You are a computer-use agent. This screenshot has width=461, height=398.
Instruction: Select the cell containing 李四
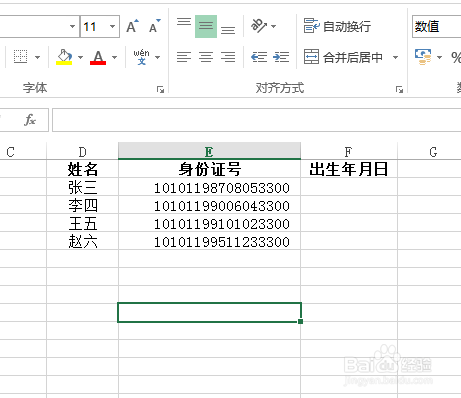click(82, 205)
